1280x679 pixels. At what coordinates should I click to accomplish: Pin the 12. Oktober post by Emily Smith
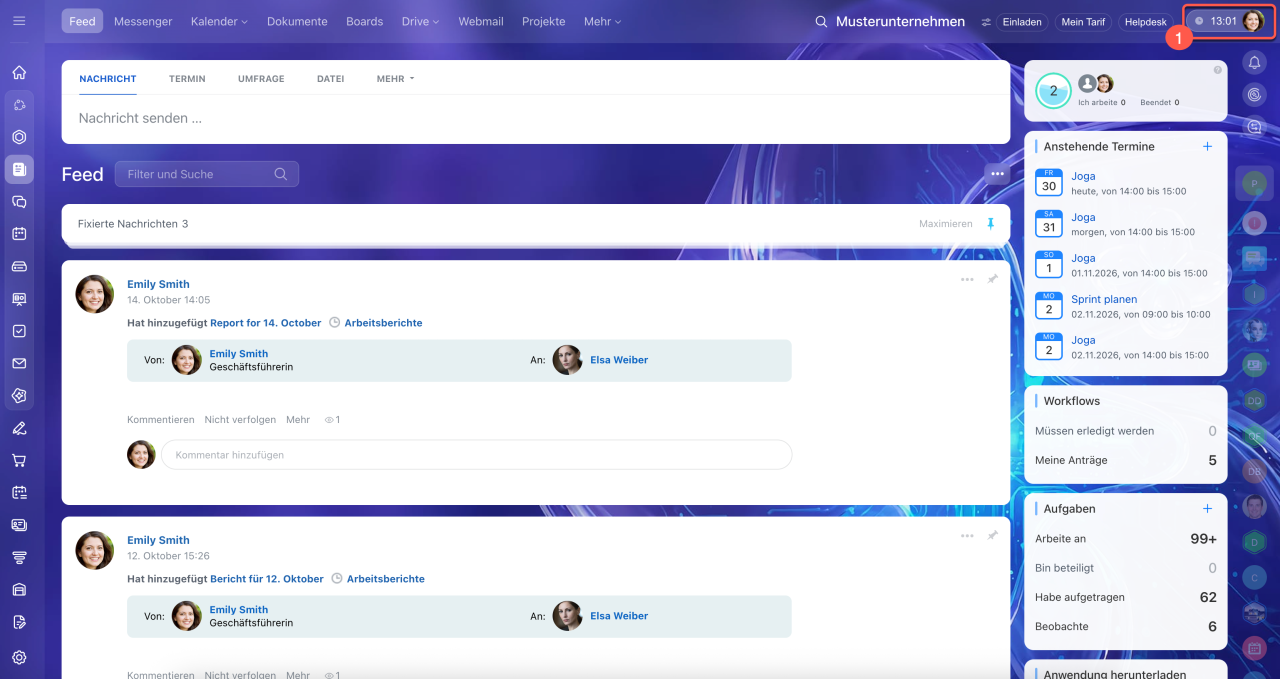tap(992, 536)
